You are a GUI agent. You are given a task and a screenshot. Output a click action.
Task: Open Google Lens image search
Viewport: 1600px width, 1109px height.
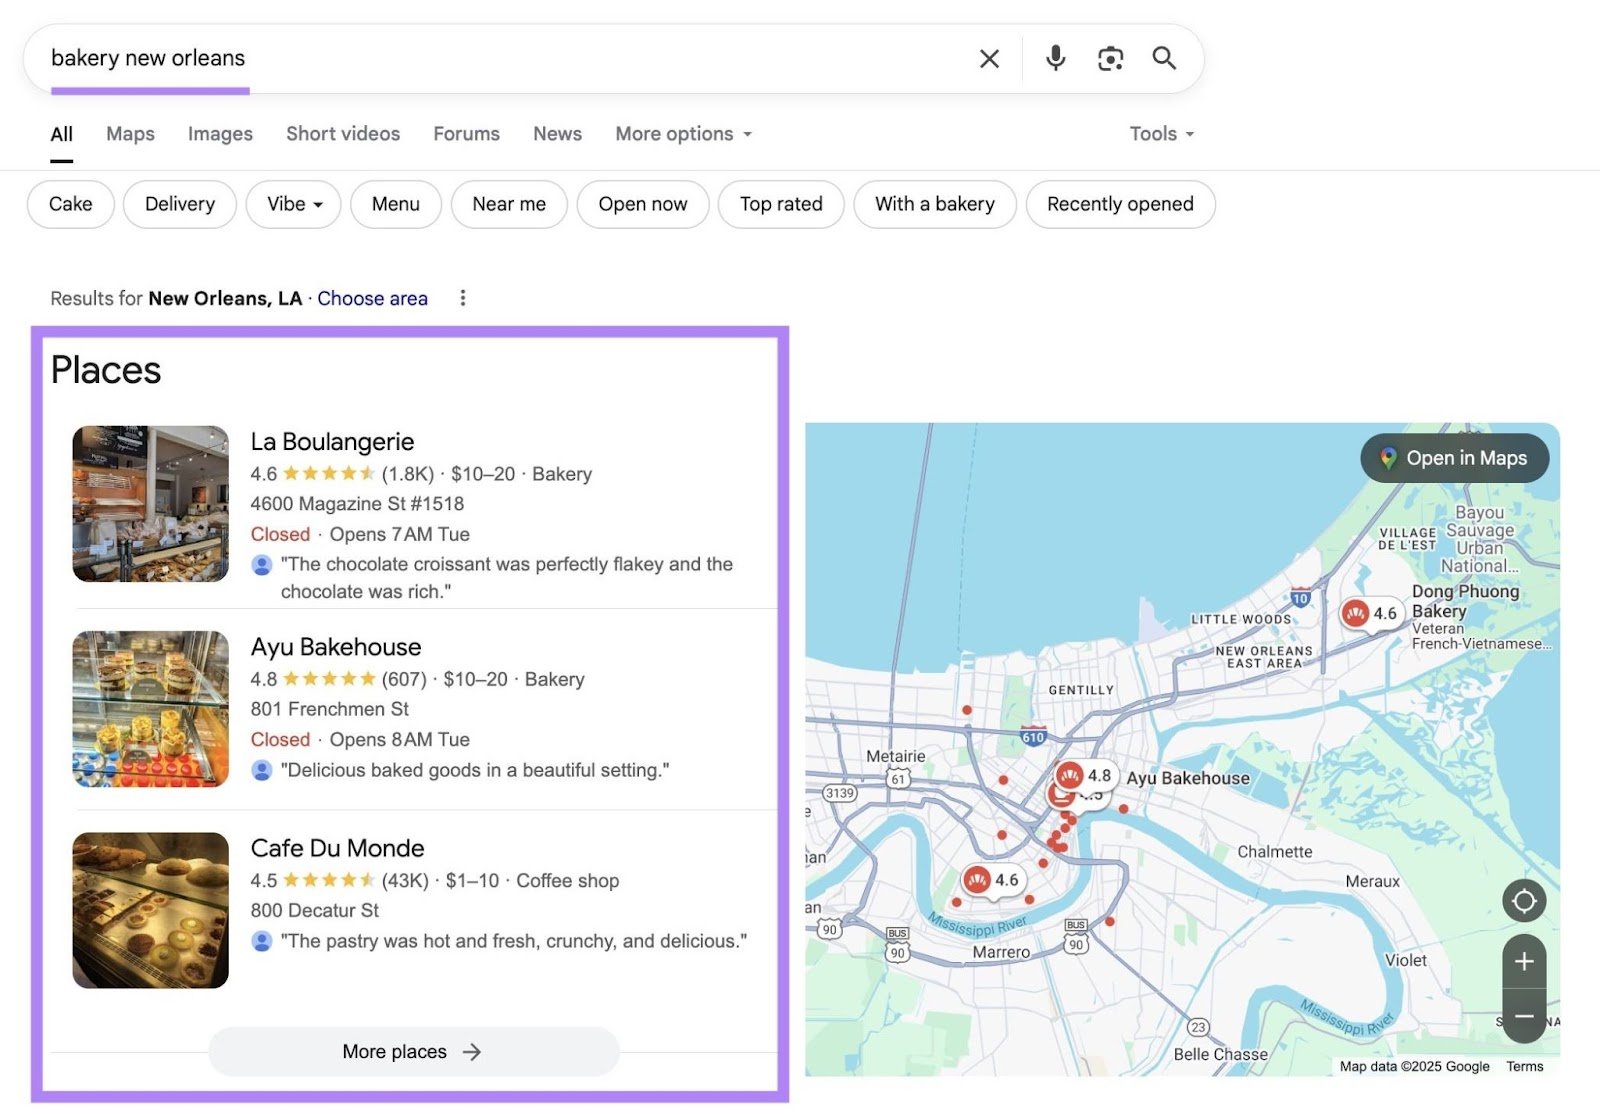pos(1110,58)
